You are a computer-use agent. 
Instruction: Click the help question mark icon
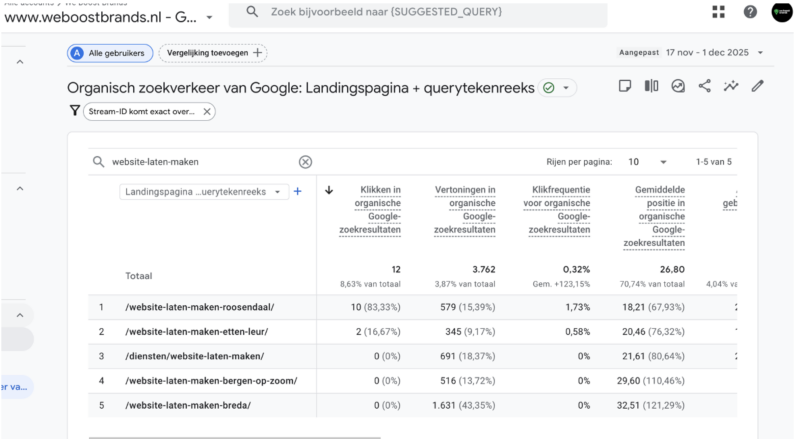point(750,12)
